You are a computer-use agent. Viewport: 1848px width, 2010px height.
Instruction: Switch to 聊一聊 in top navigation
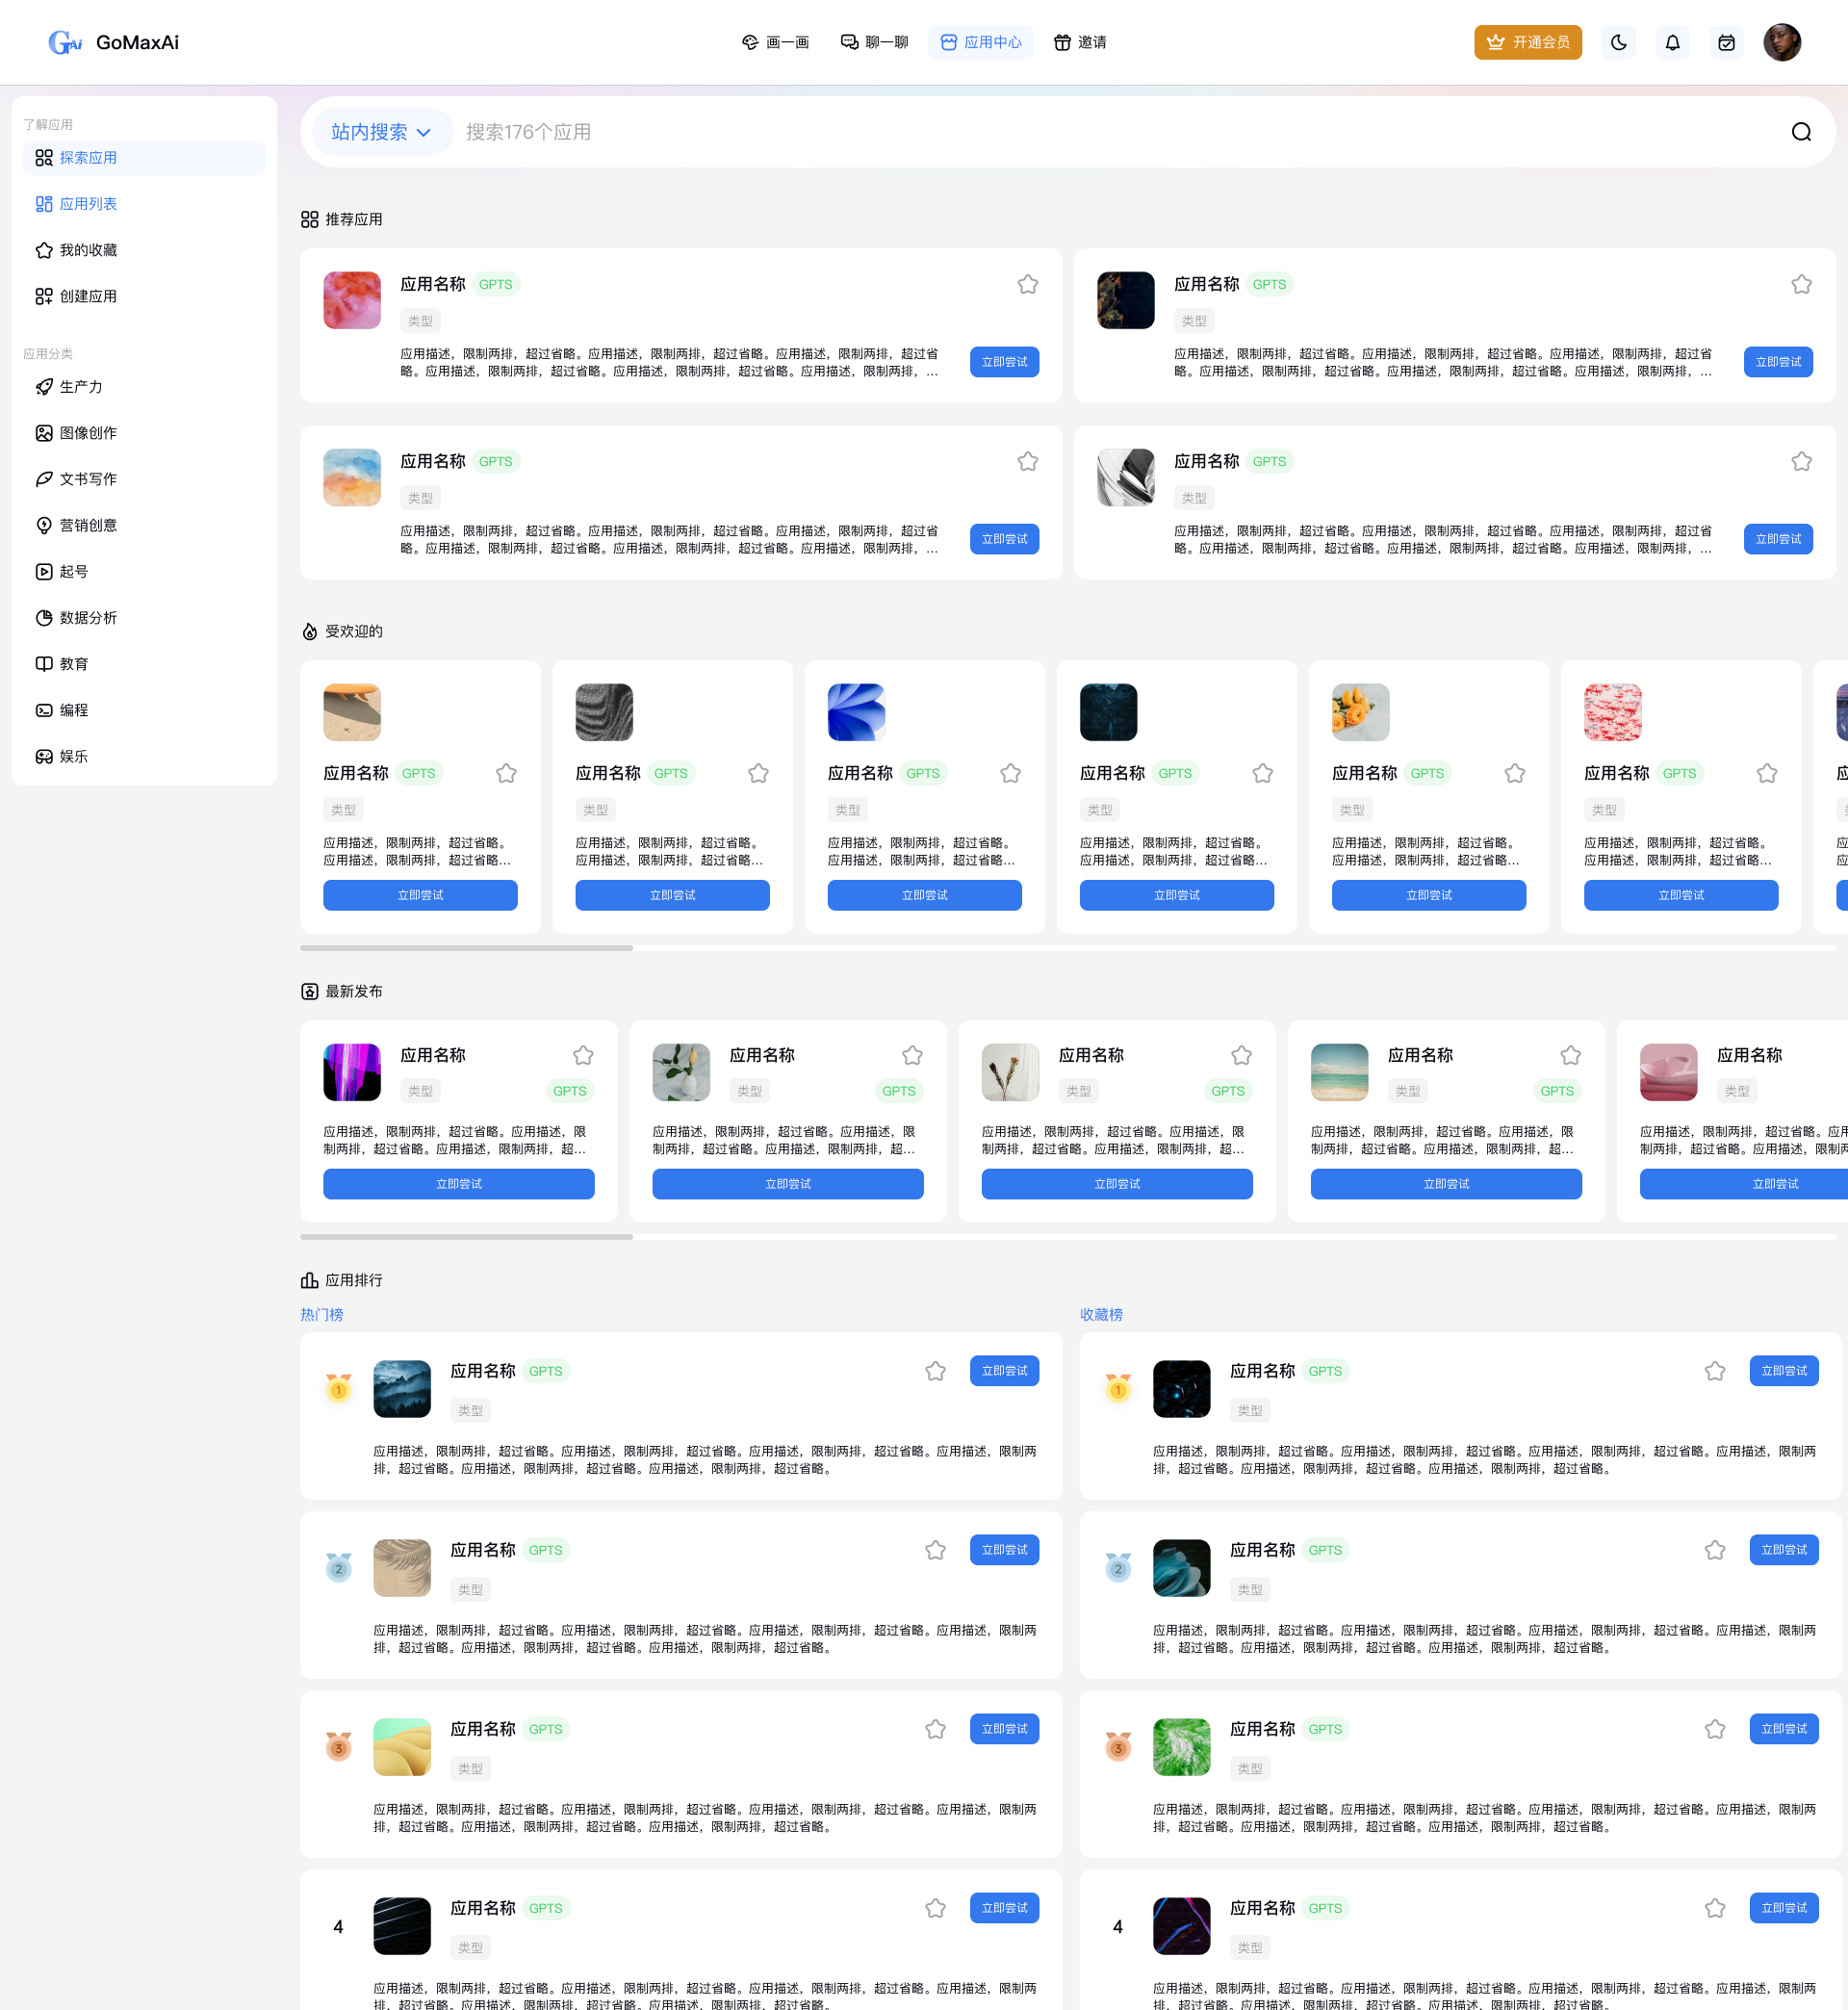[874, 42]
